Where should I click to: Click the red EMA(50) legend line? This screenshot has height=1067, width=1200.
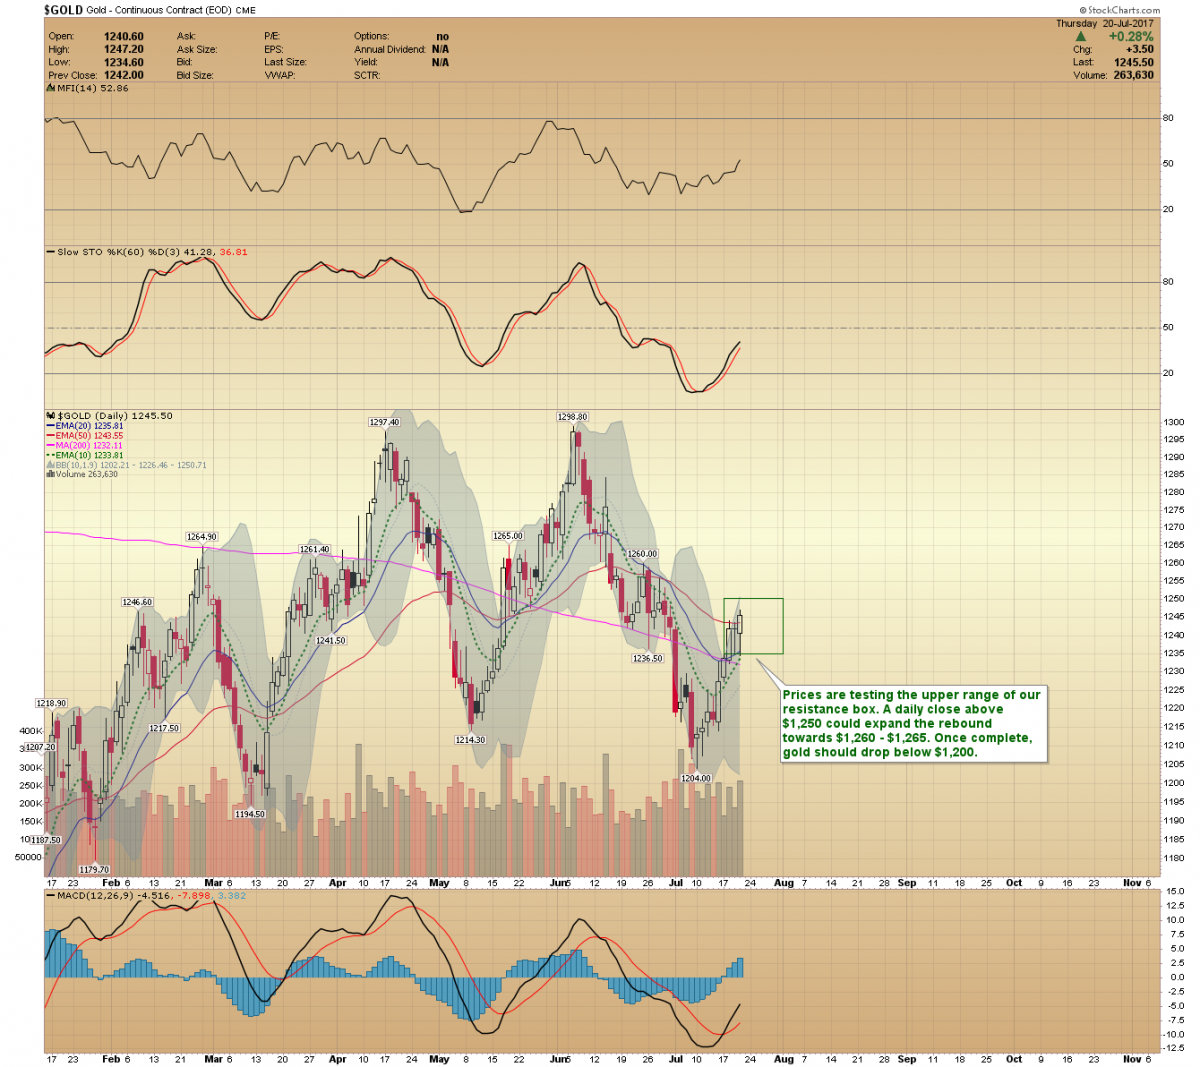pos(51,436)
